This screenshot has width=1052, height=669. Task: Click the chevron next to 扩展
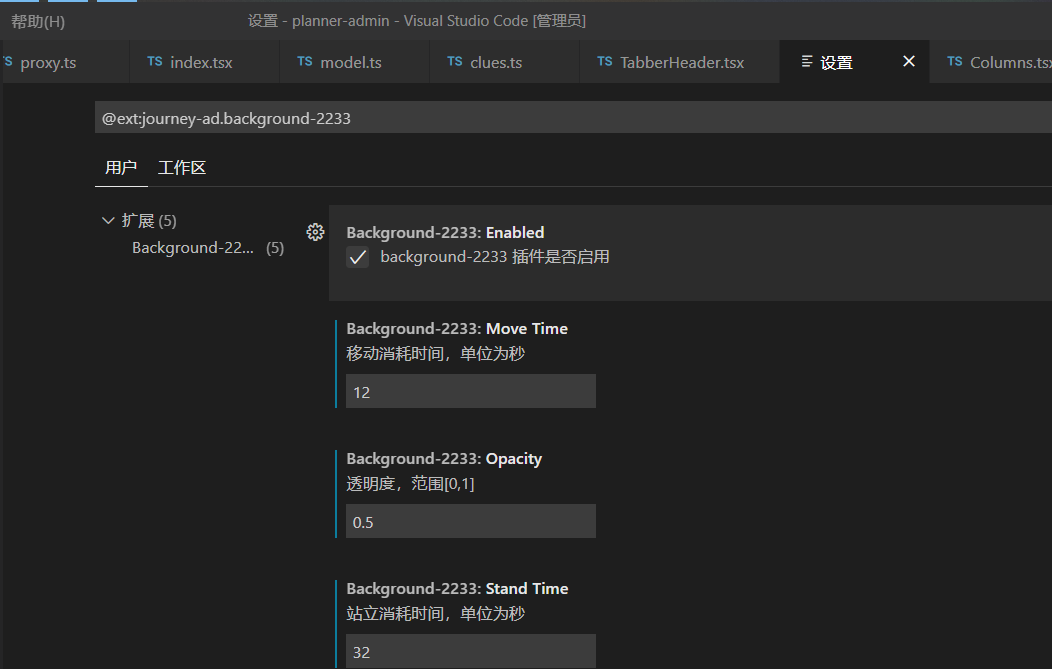[108, 220]
